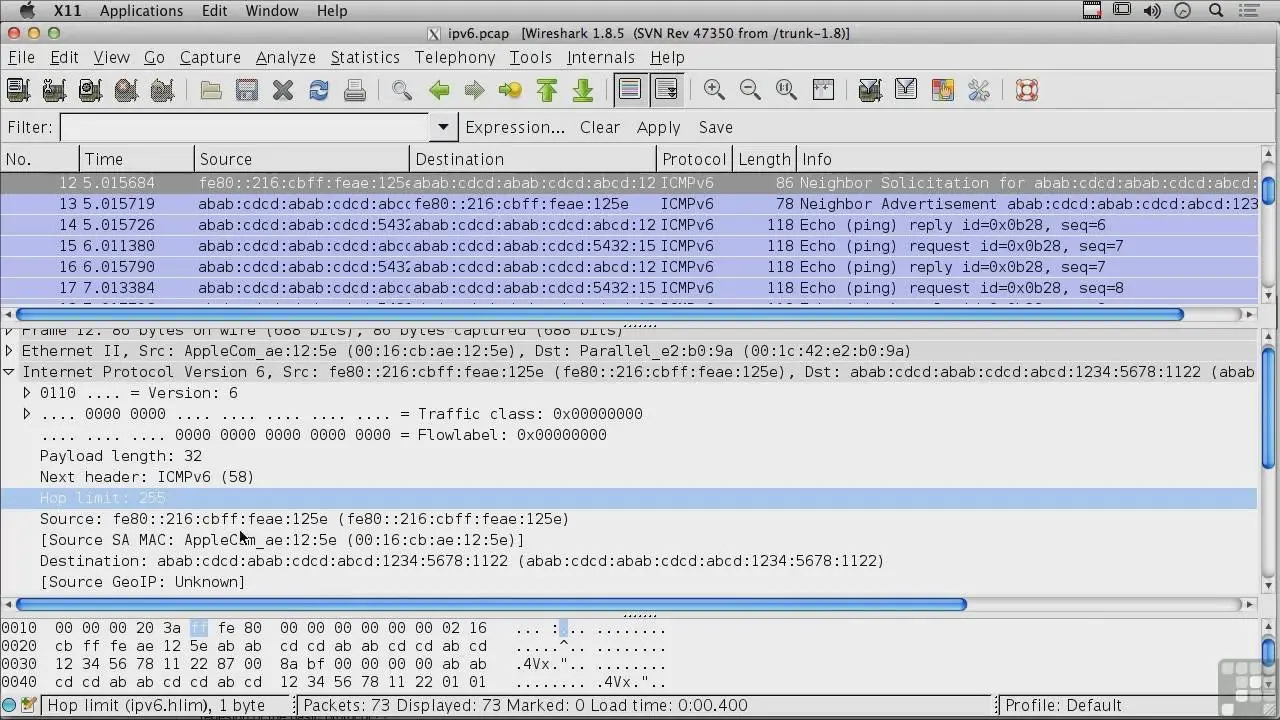Screen dimensions: 1280x720
Task: Select packet 15 Echo request seq=7
Action: [629, 246]
